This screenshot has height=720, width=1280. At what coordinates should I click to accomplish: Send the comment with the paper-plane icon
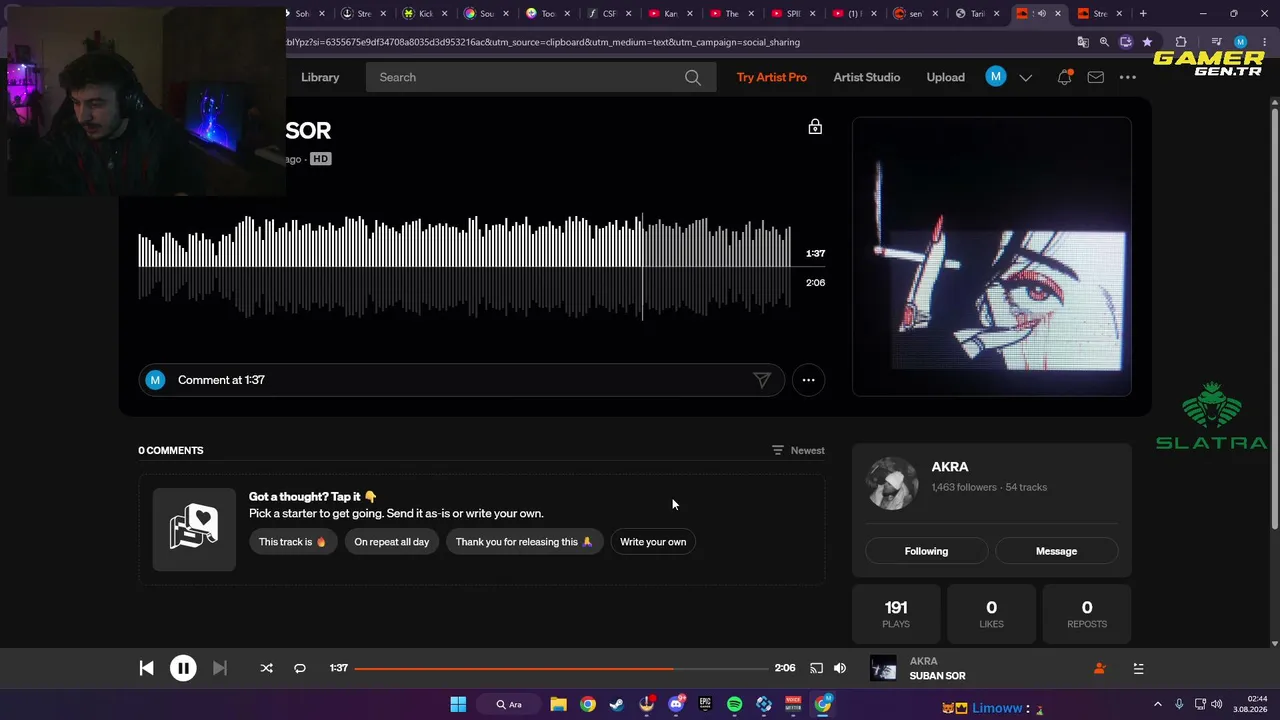click(x=762, y=380)
